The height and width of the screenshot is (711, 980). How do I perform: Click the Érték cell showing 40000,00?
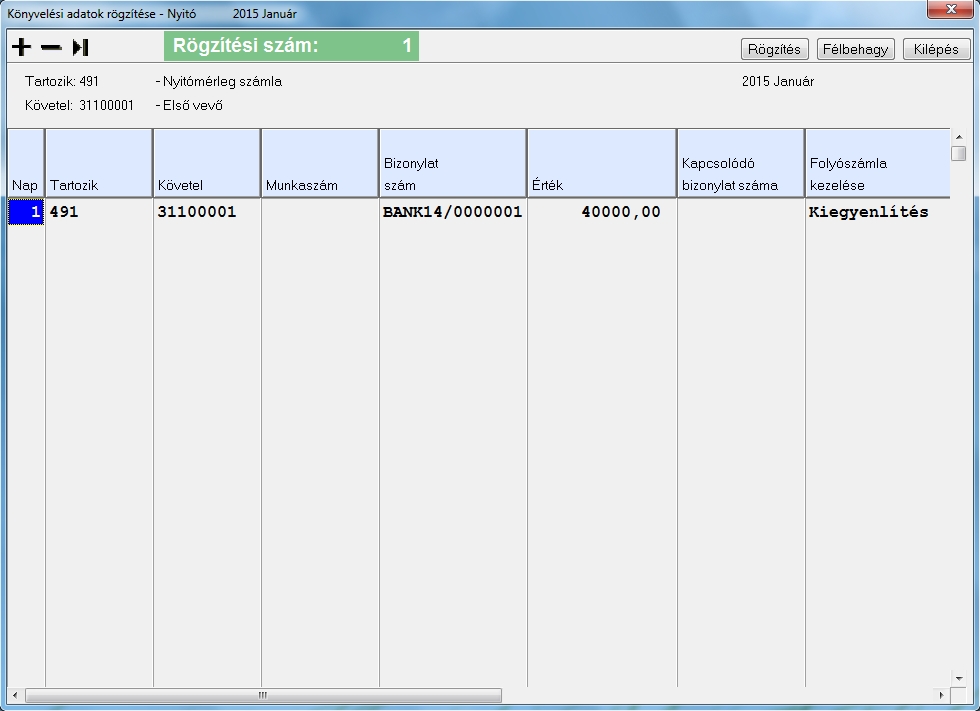[601, 212]
